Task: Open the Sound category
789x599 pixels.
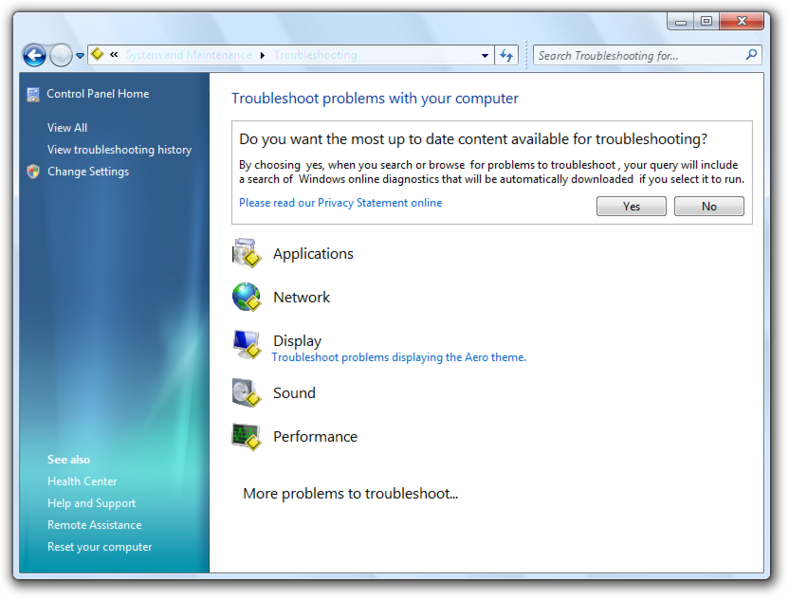Action: click(x=294, y=393)
